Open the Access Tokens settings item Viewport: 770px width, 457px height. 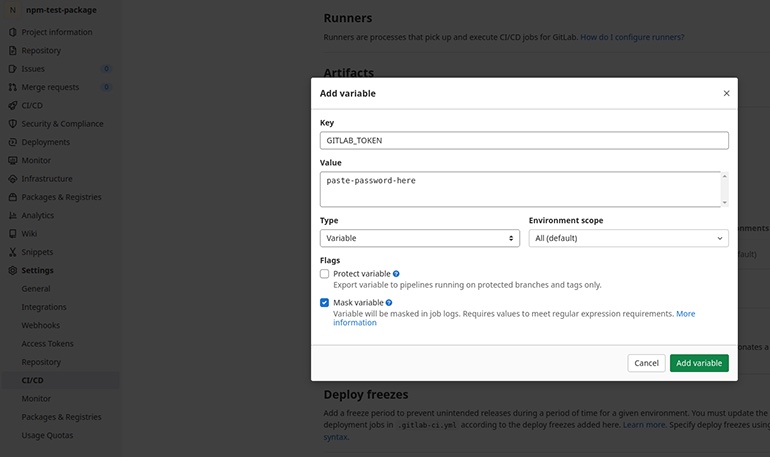(48, 344)
